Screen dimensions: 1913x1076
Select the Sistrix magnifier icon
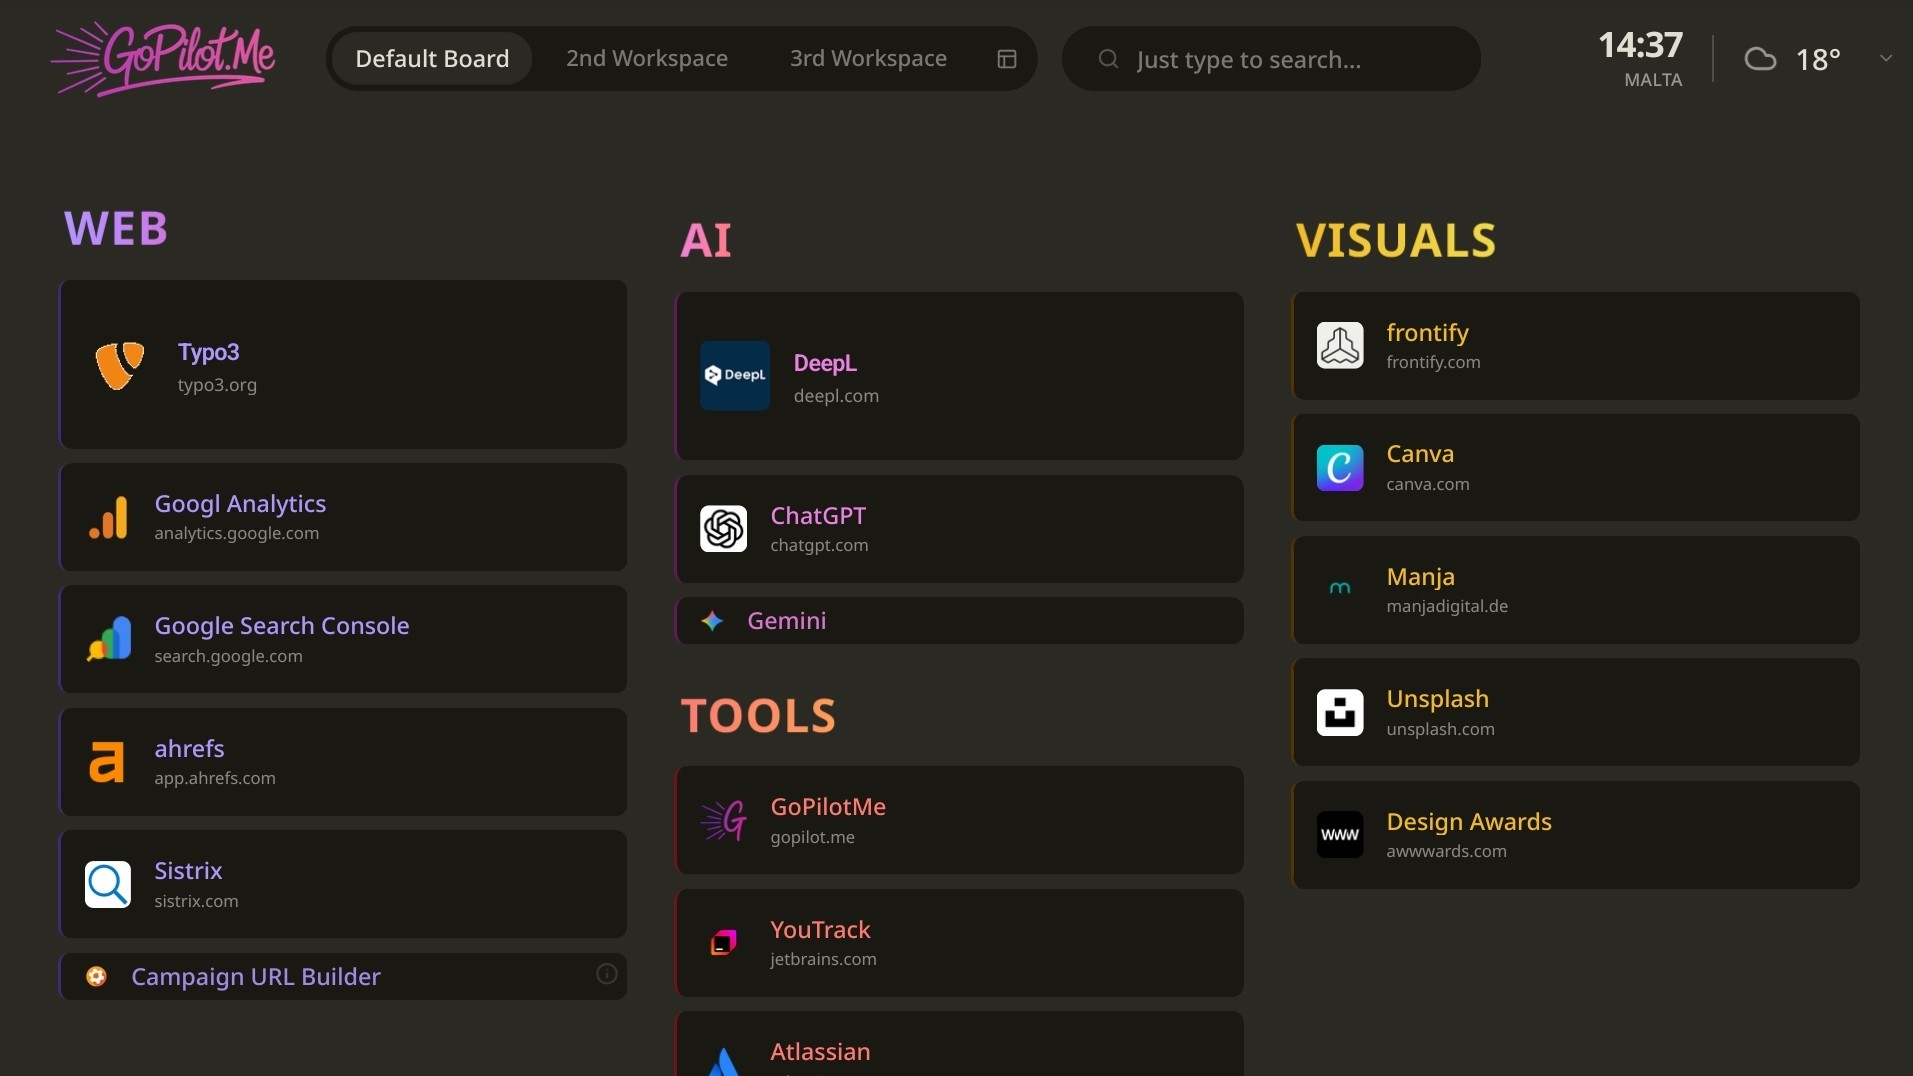click(106, 884)
